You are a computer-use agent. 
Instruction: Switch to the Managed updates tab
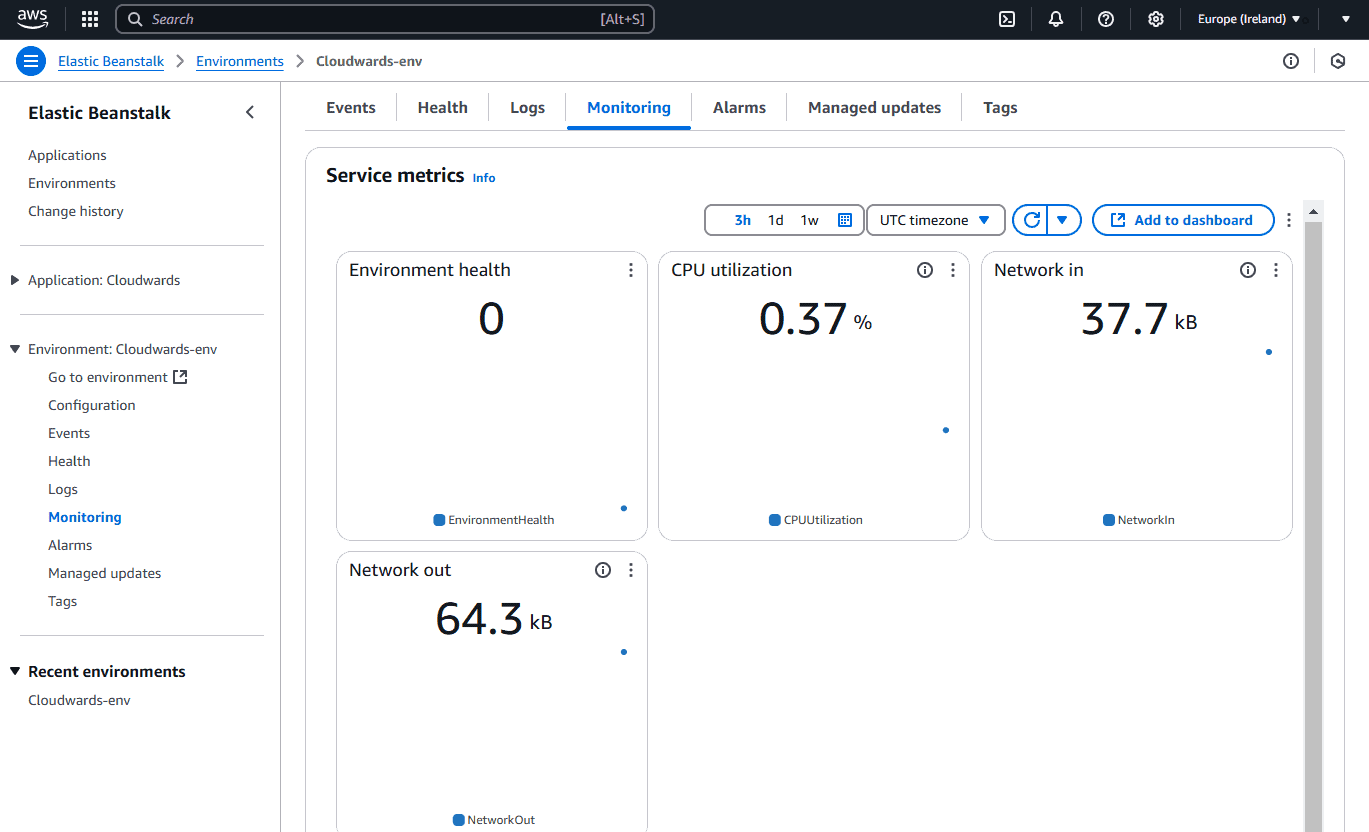874,108
